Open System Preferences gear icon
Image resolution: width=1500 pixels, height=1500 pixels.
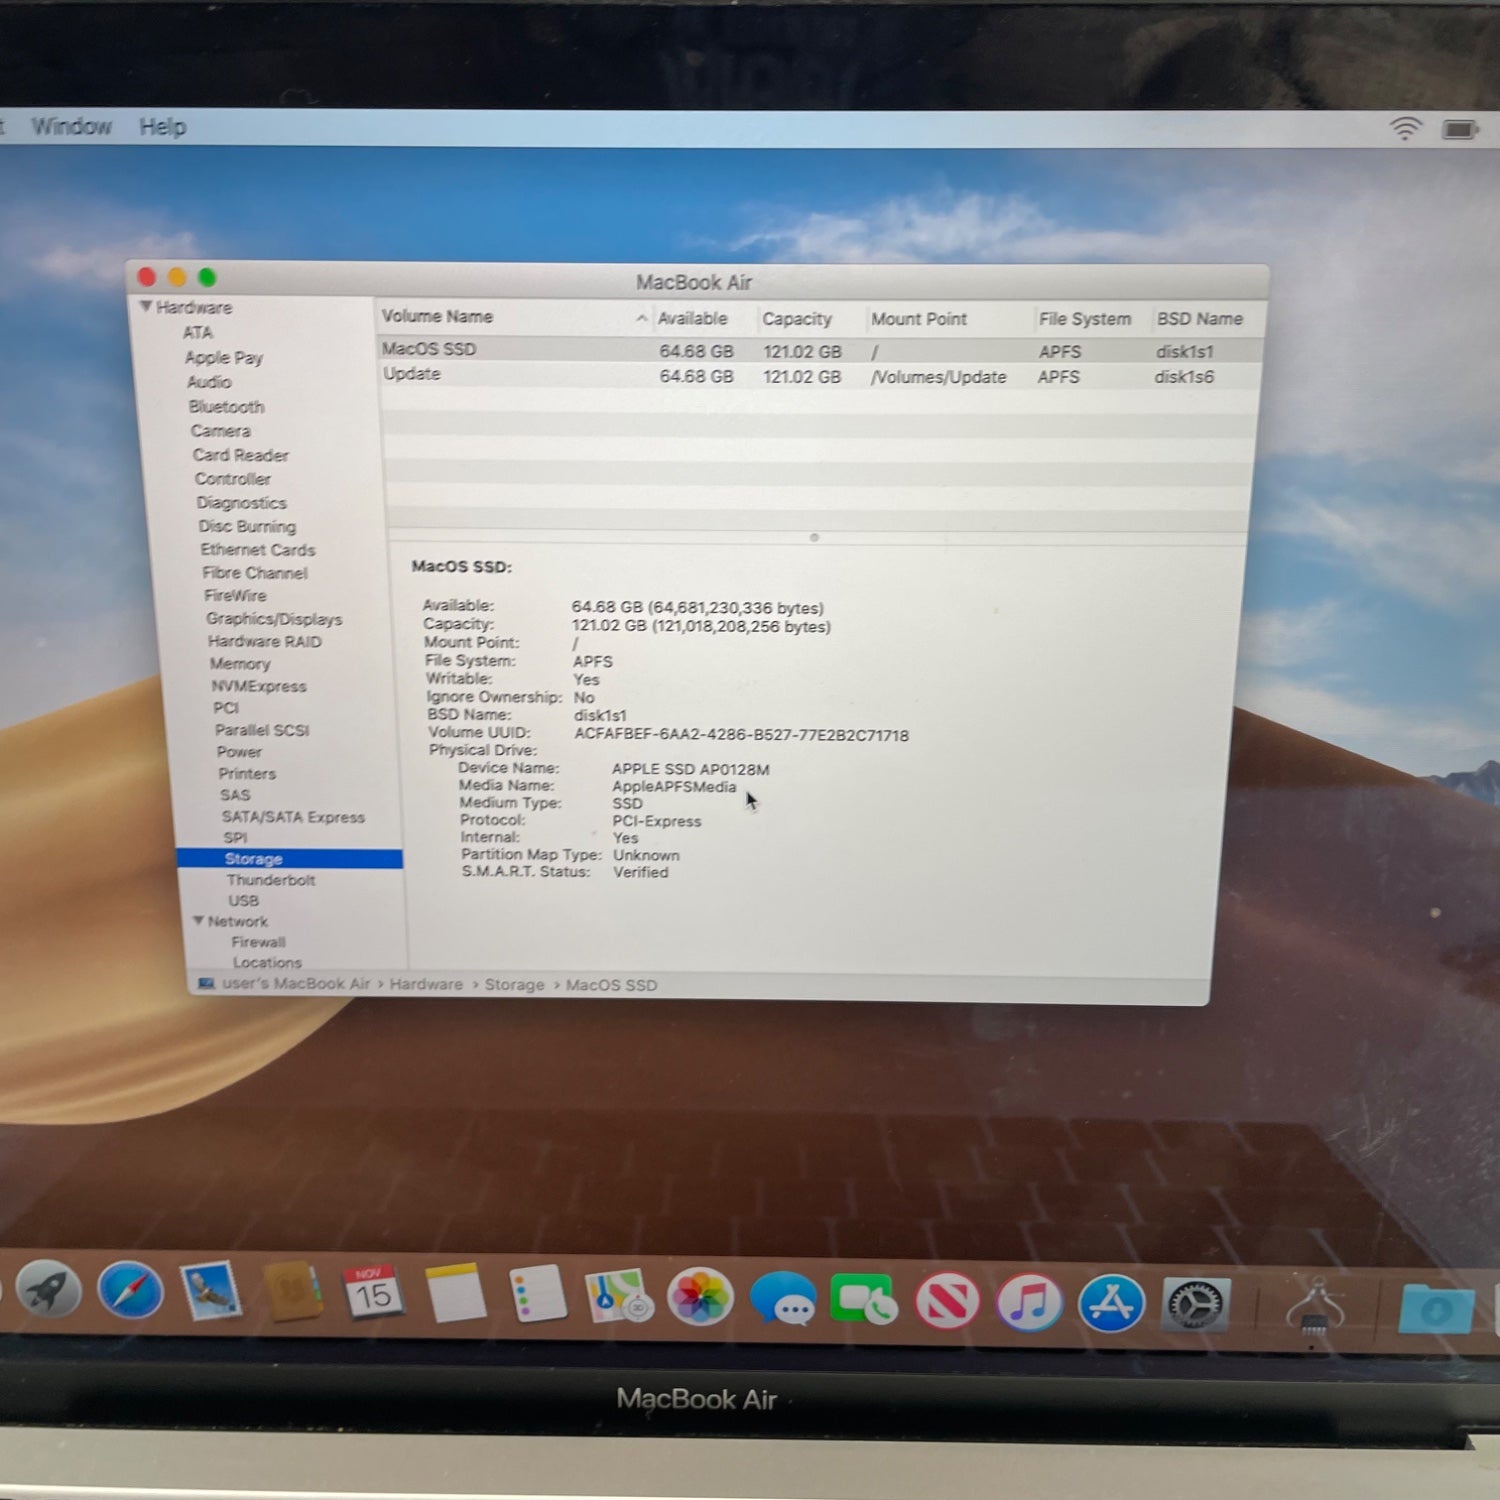pos(1195,1305)
